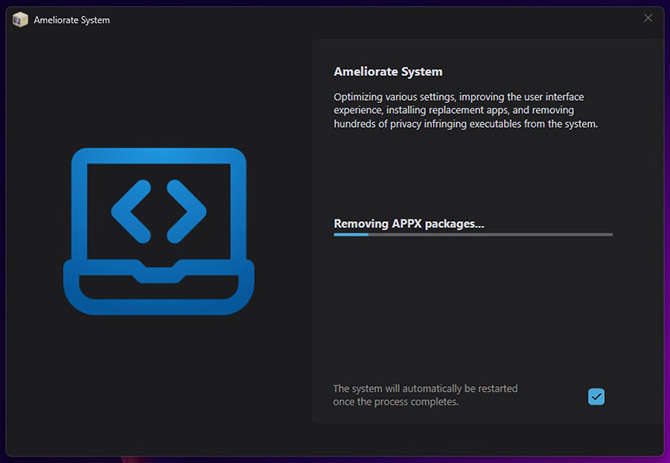The height and width of the screenshot is (463, 670).
Task: Click the 'system will automatically be restarted' text
Action: [425, 395]
